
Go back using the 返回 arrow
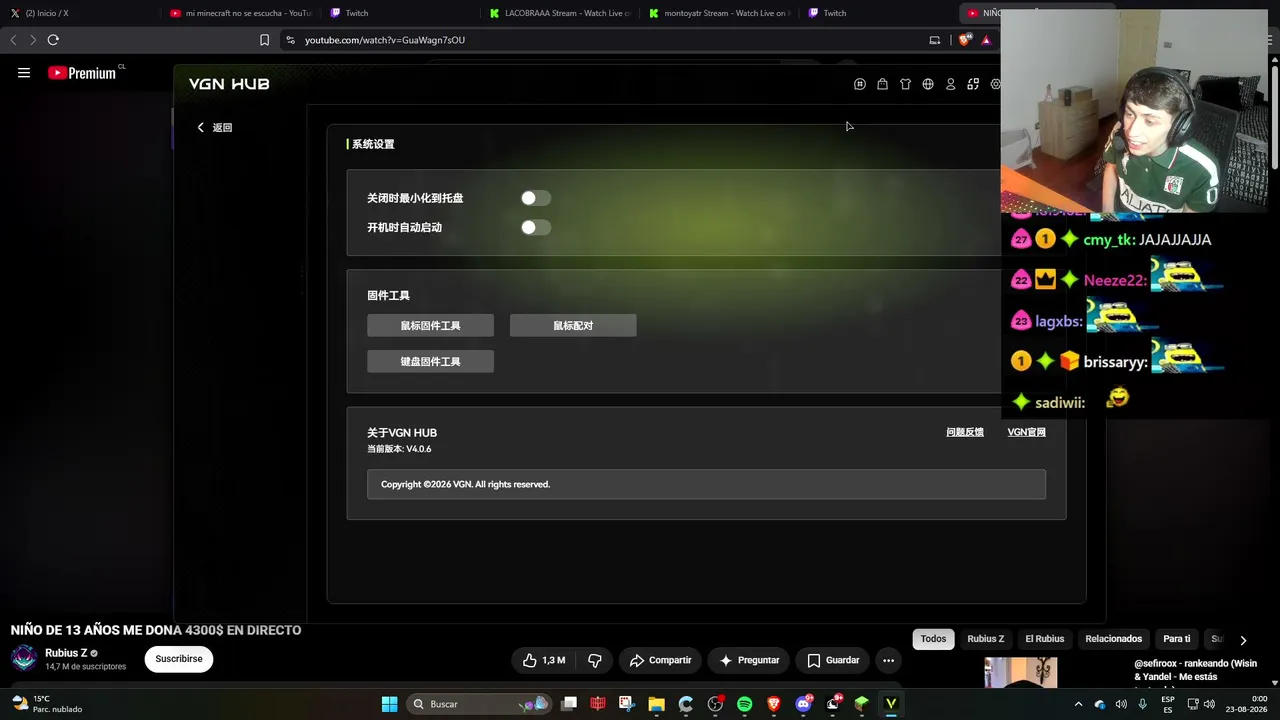coord(215,127)
